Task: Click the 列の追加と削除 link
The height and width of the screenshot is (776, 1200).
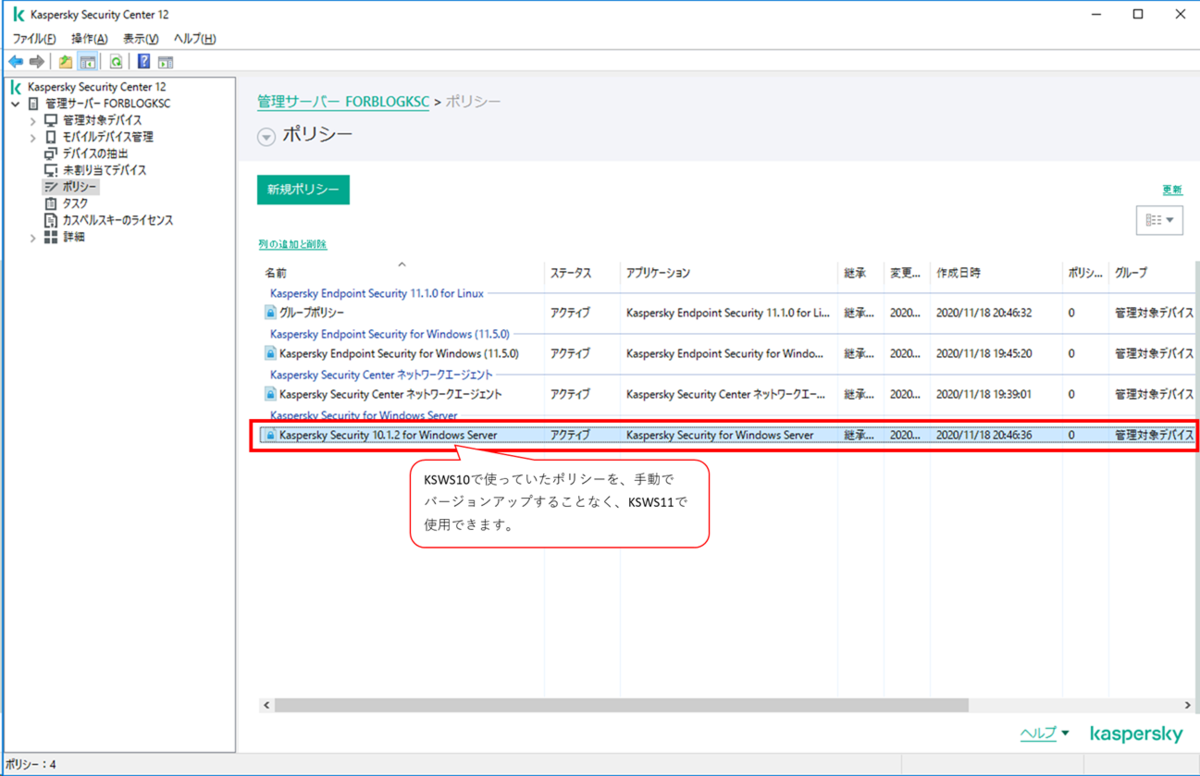Action: 292,244
